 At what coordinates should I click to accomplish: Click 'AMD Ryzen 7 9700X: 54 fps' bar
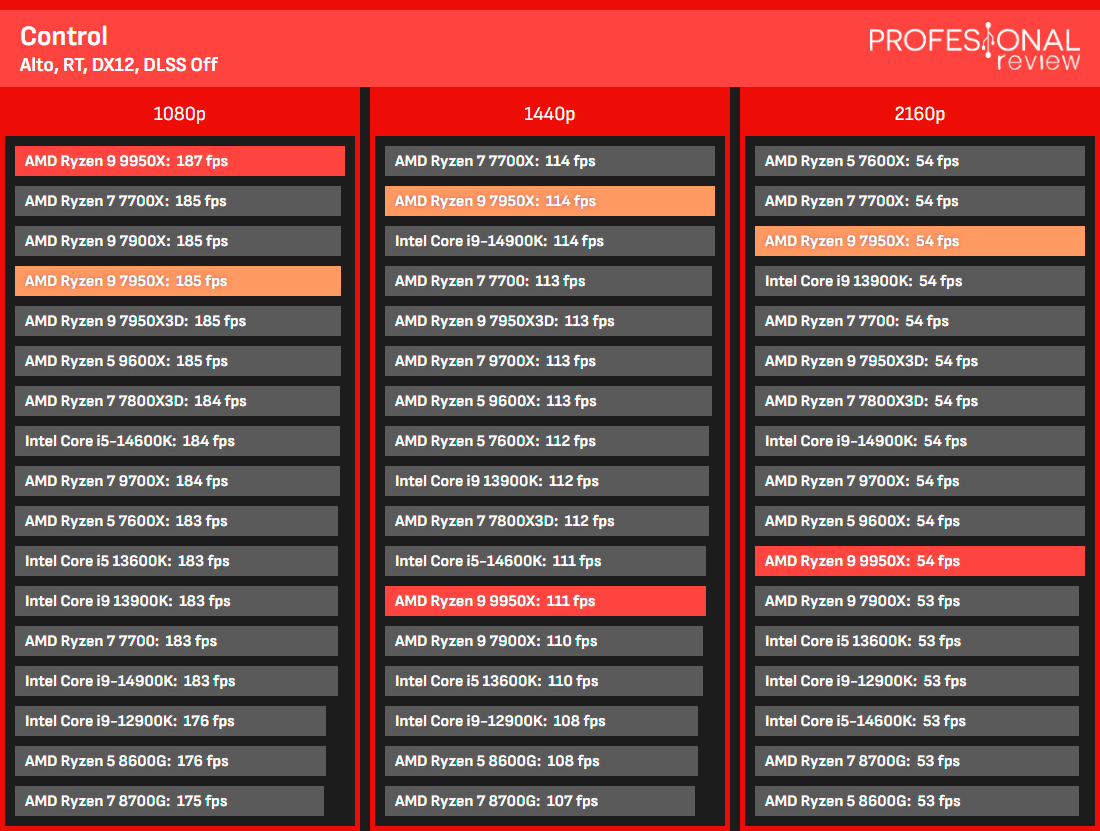[920, 480]
